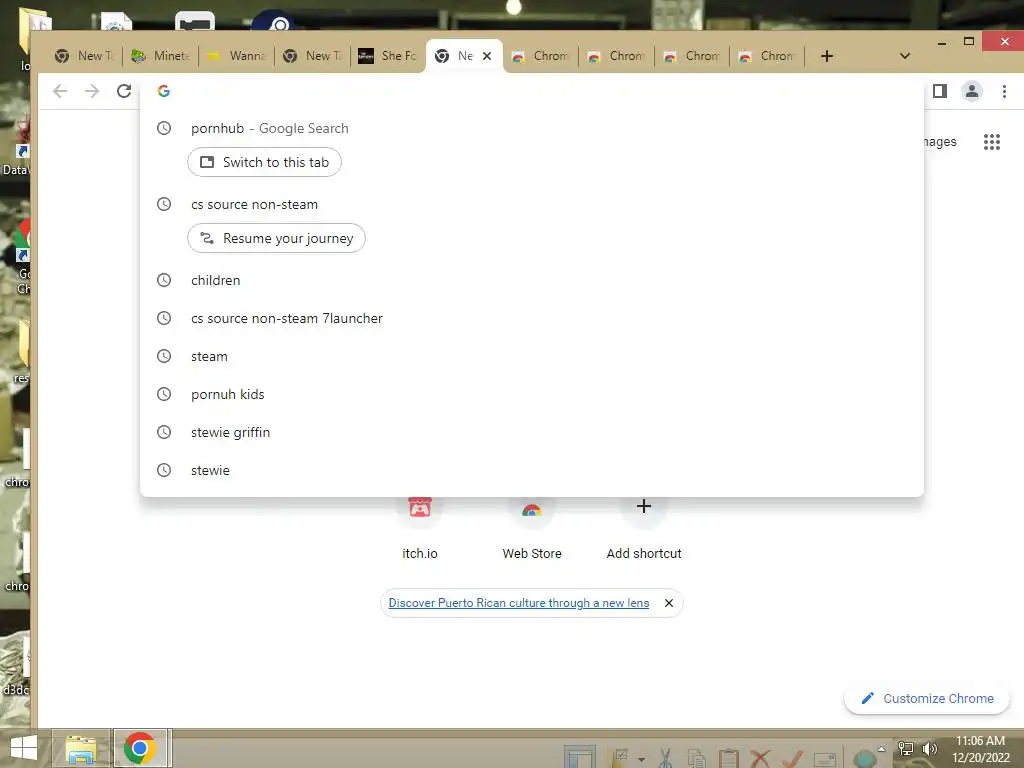
Task: Minimize the Chrome window
Action: tap(942, 42)
